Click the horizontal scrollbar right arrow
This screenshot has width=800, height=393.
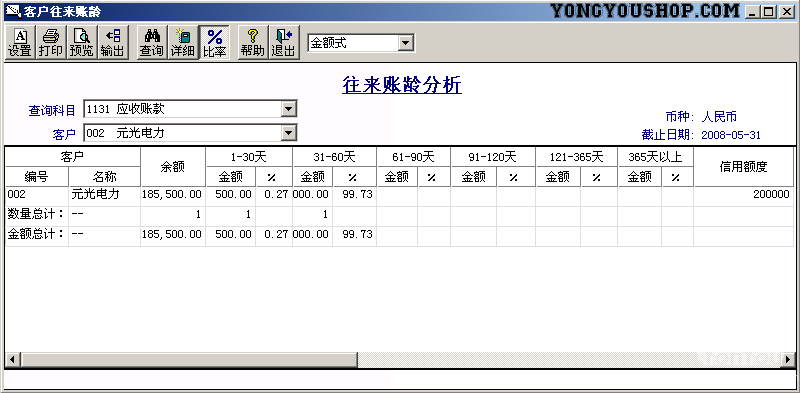tap(789, 359)
